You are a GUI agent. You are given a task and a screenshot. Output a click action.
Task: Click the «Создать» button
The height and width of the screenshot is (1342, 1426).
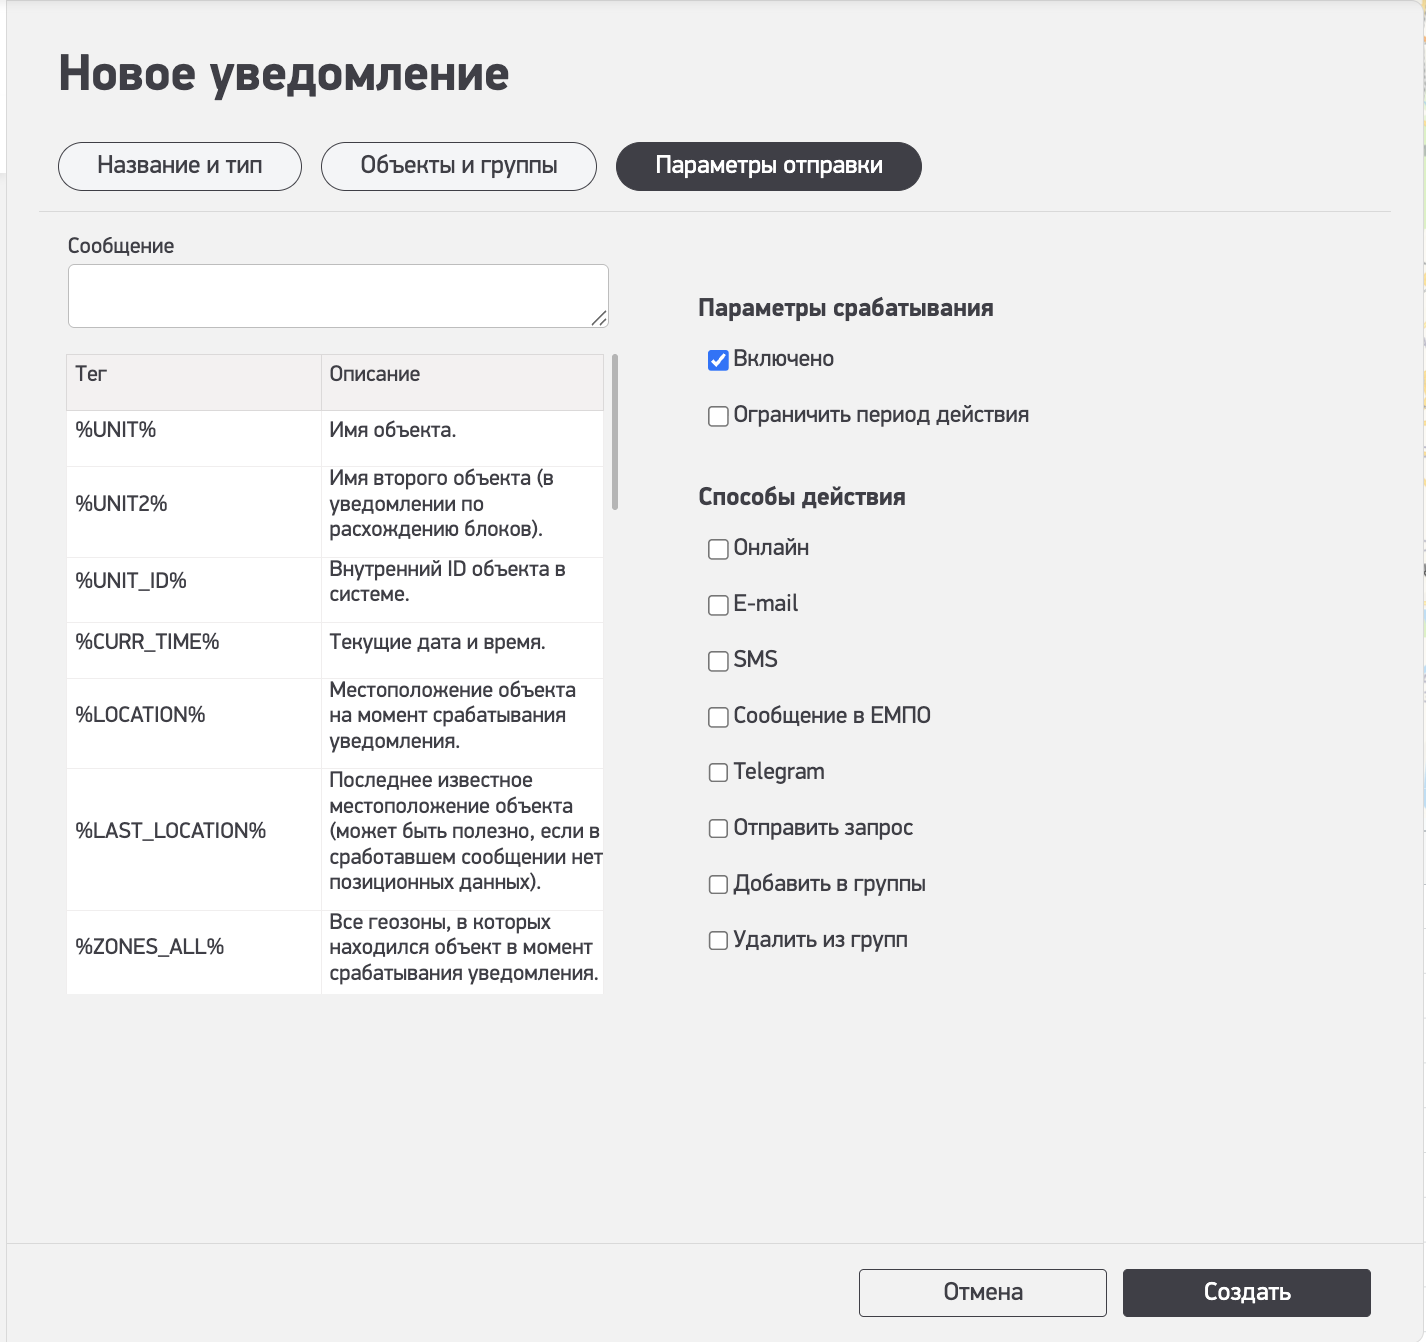(1246, 1293)
